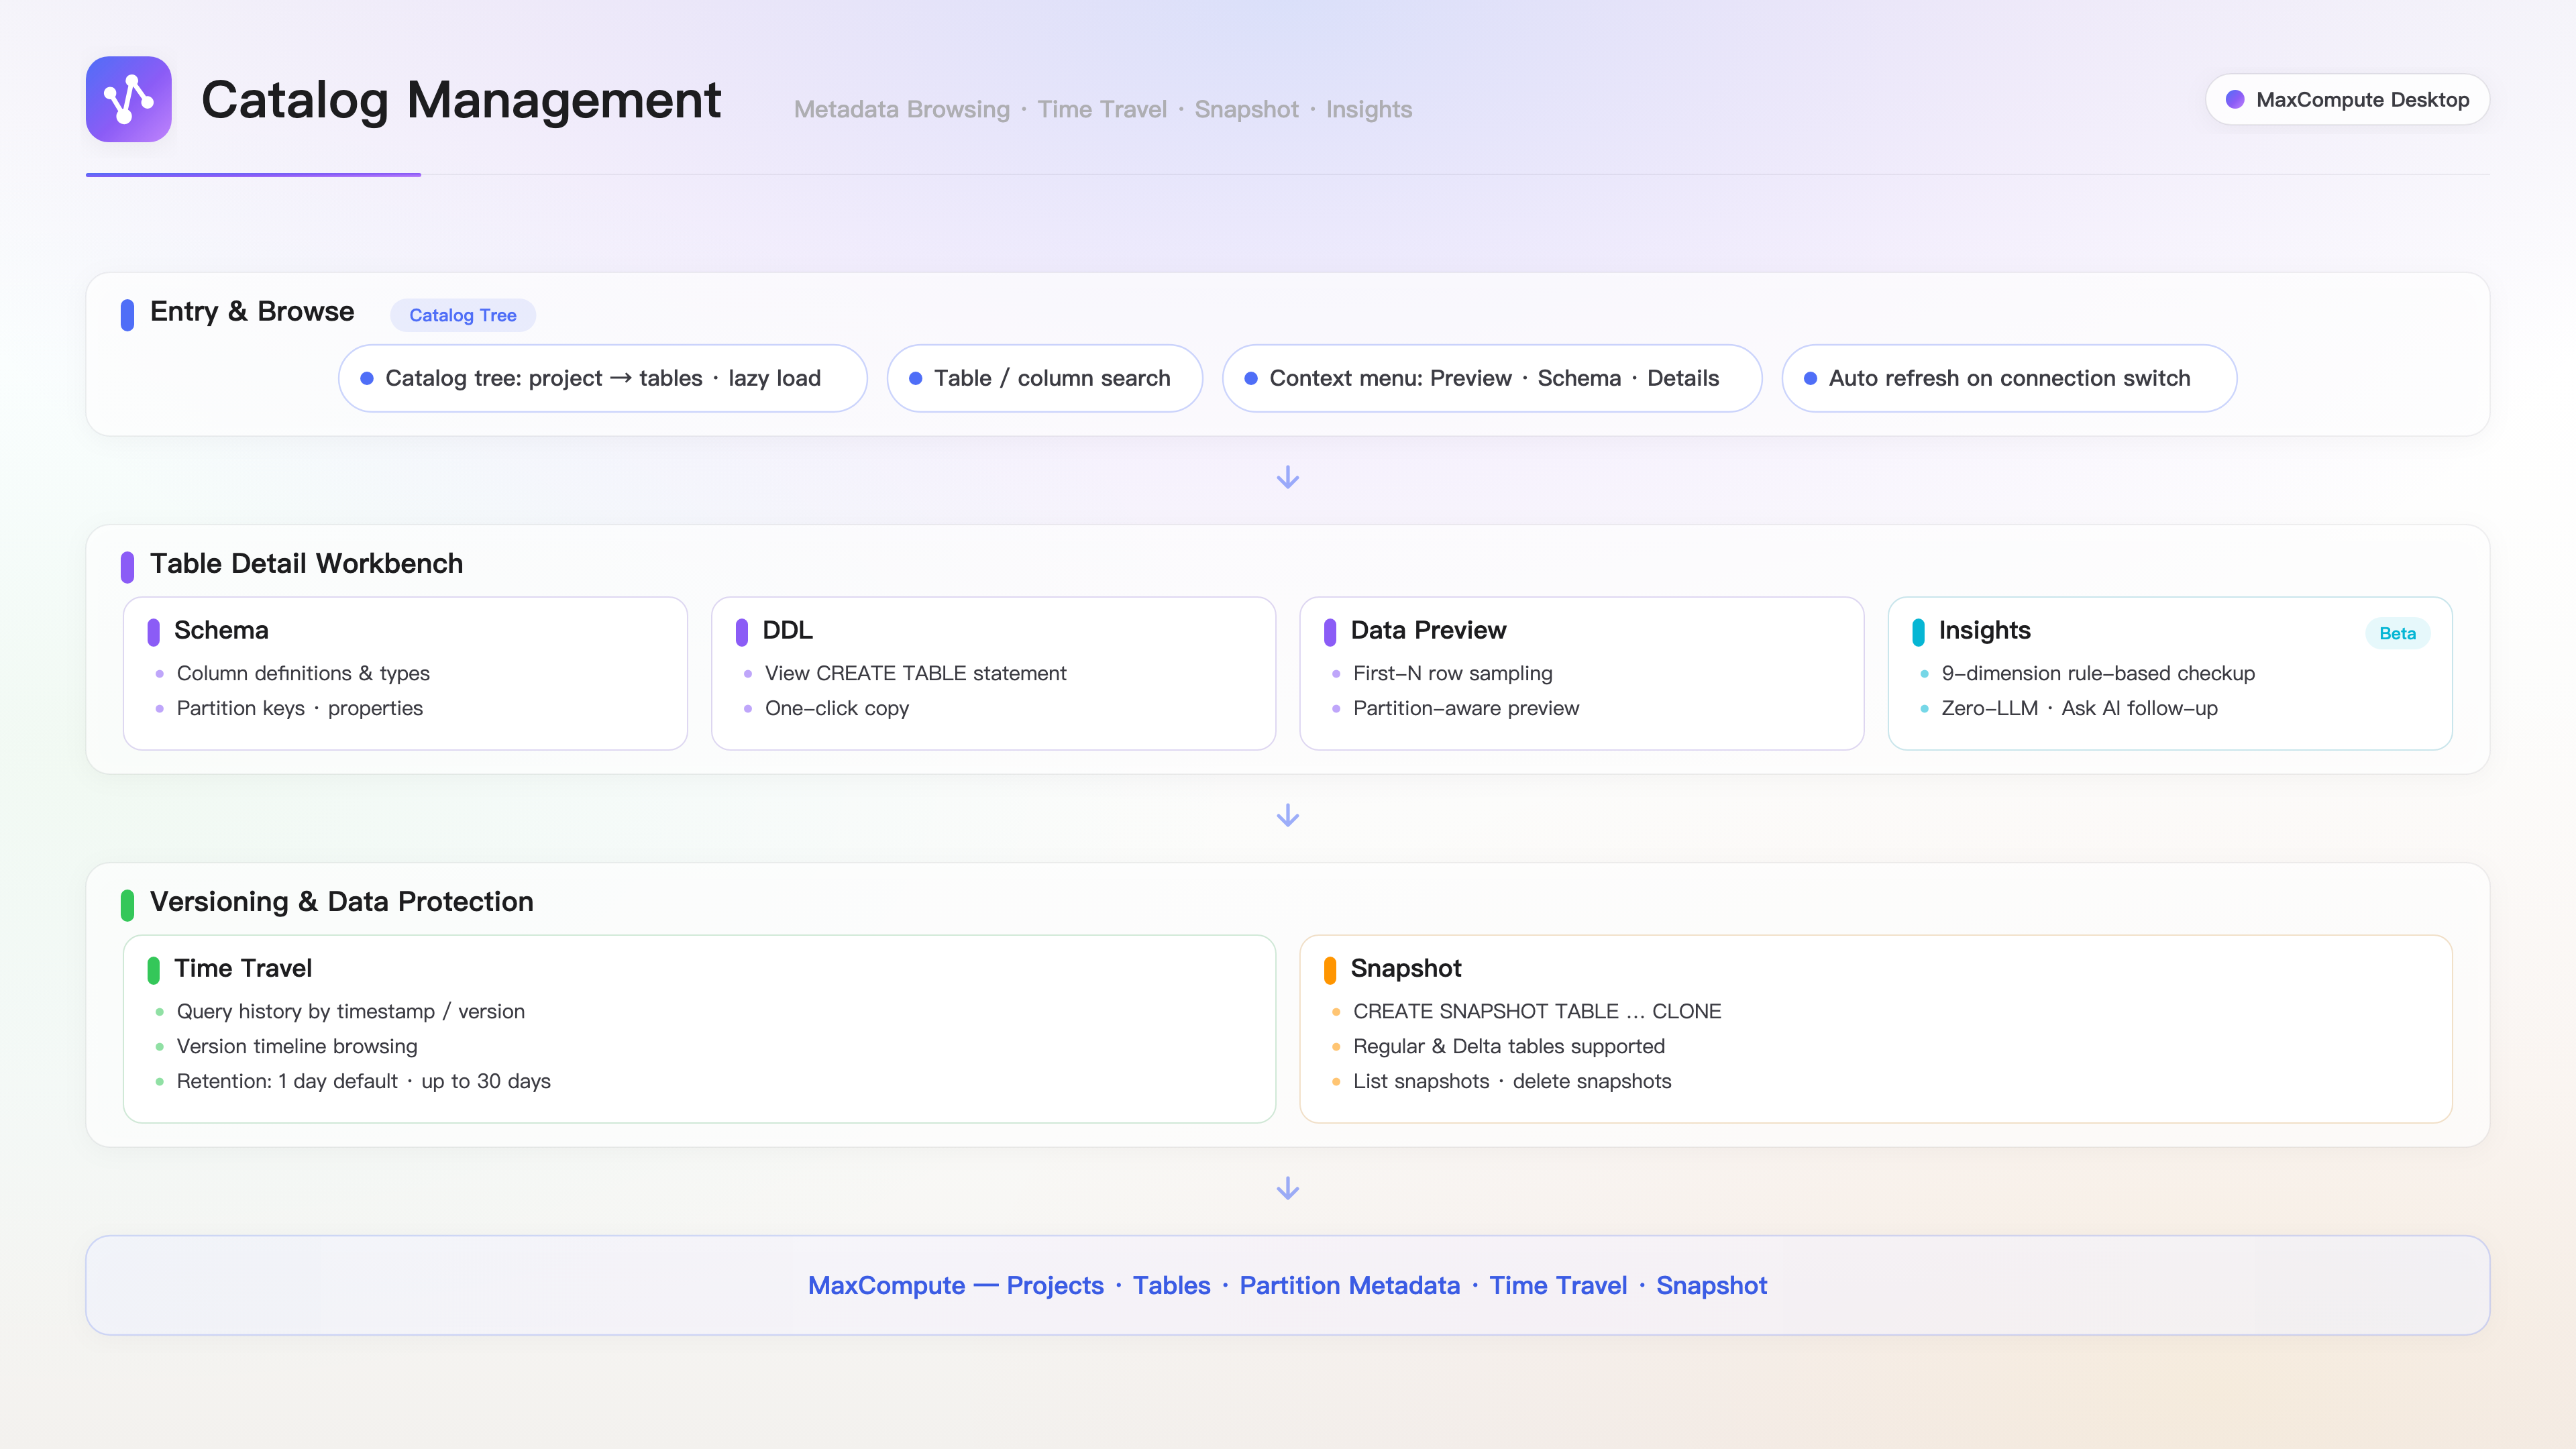
Task: Select the Catalog Tree tag
Action: (463, 315)
